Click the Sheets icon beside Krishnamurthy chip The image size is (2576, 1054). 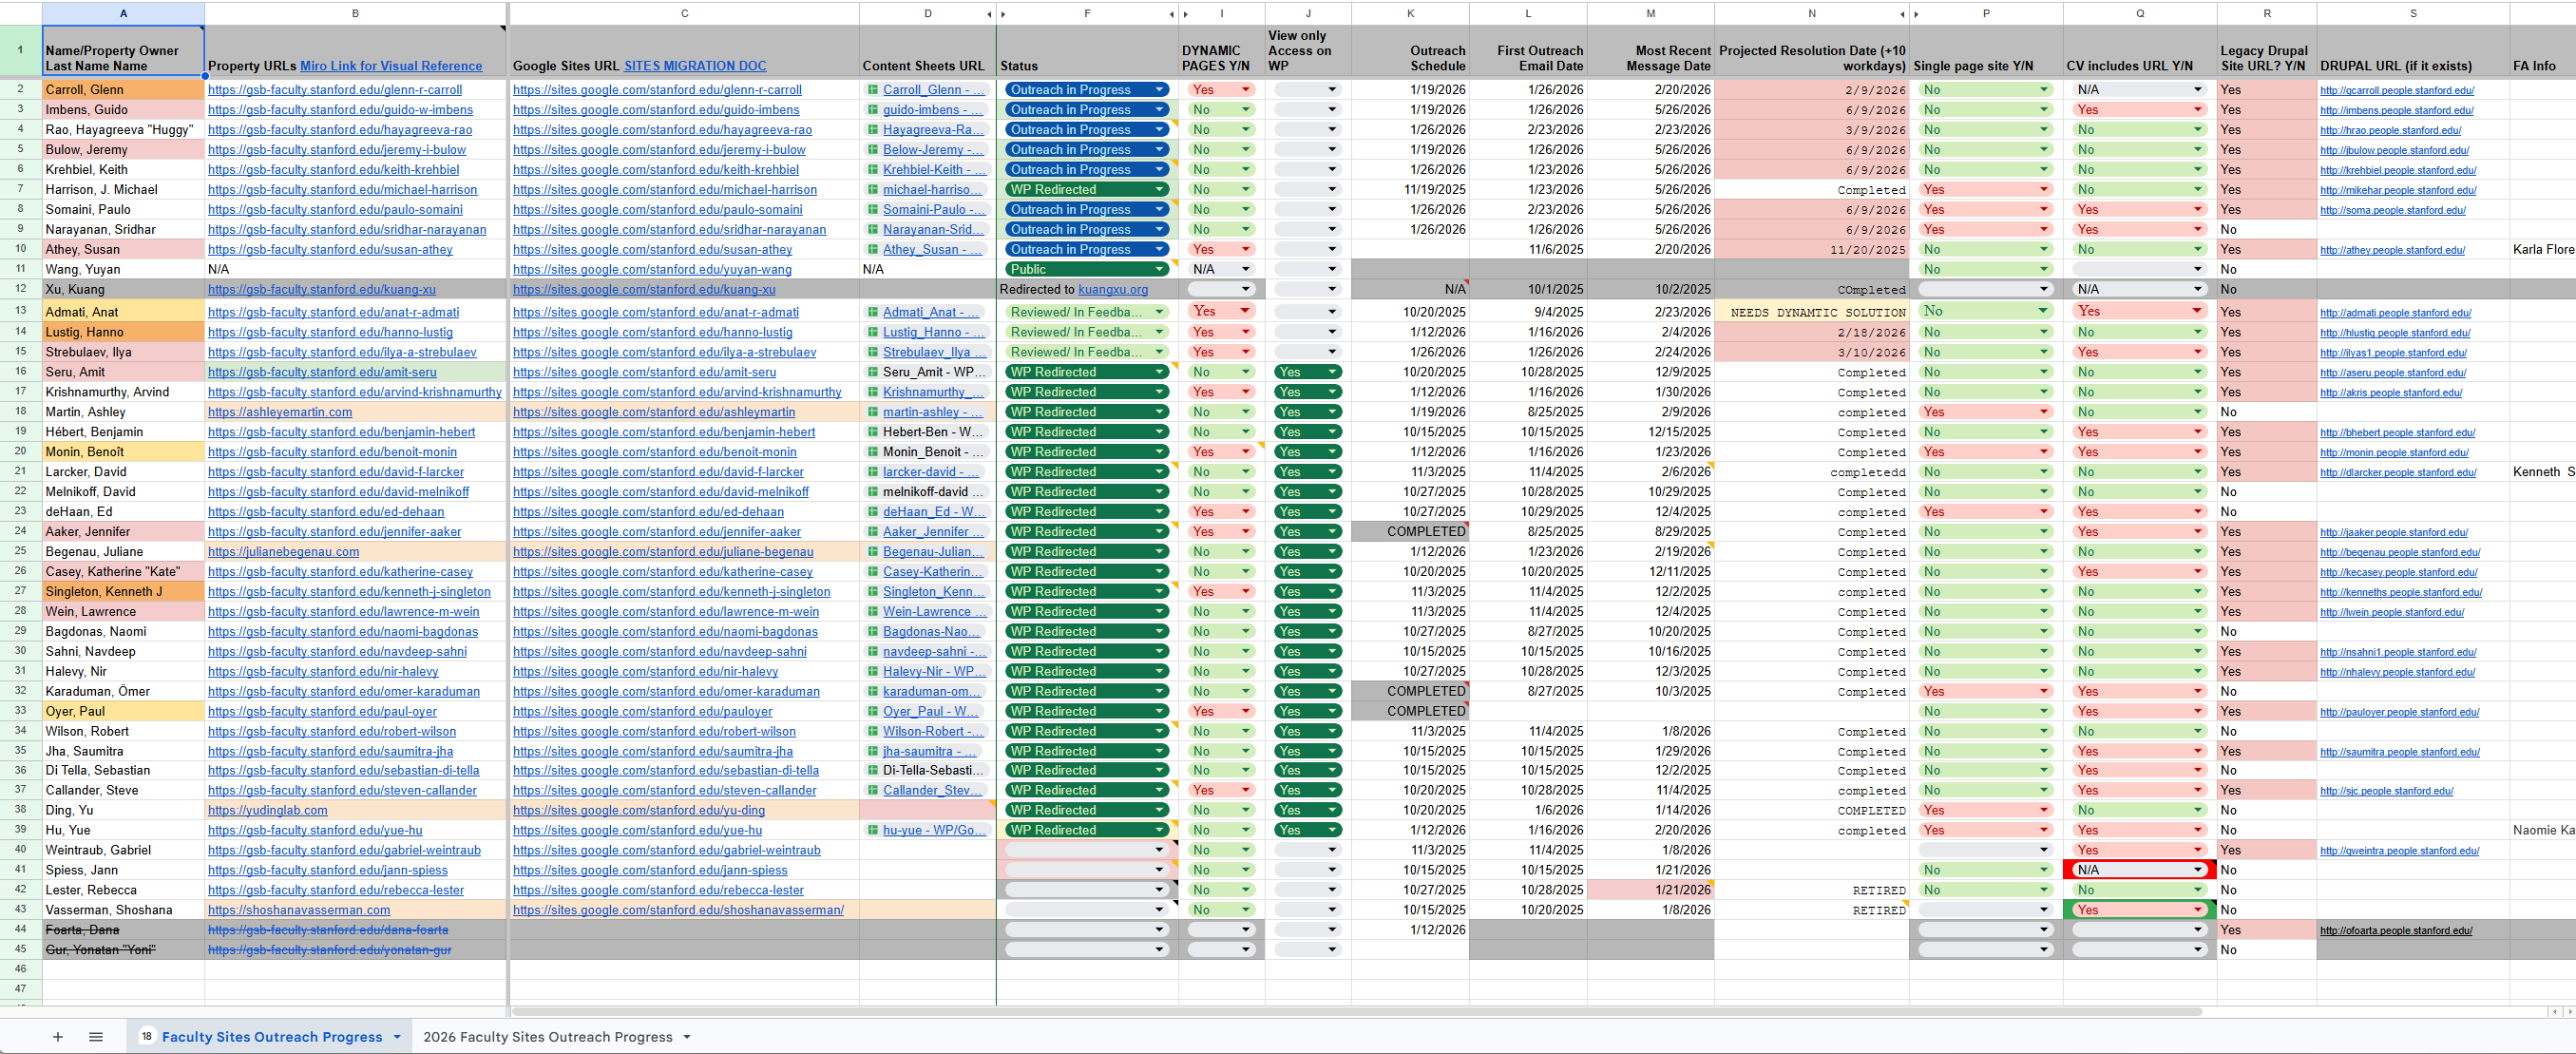click(x=873, y=392)
